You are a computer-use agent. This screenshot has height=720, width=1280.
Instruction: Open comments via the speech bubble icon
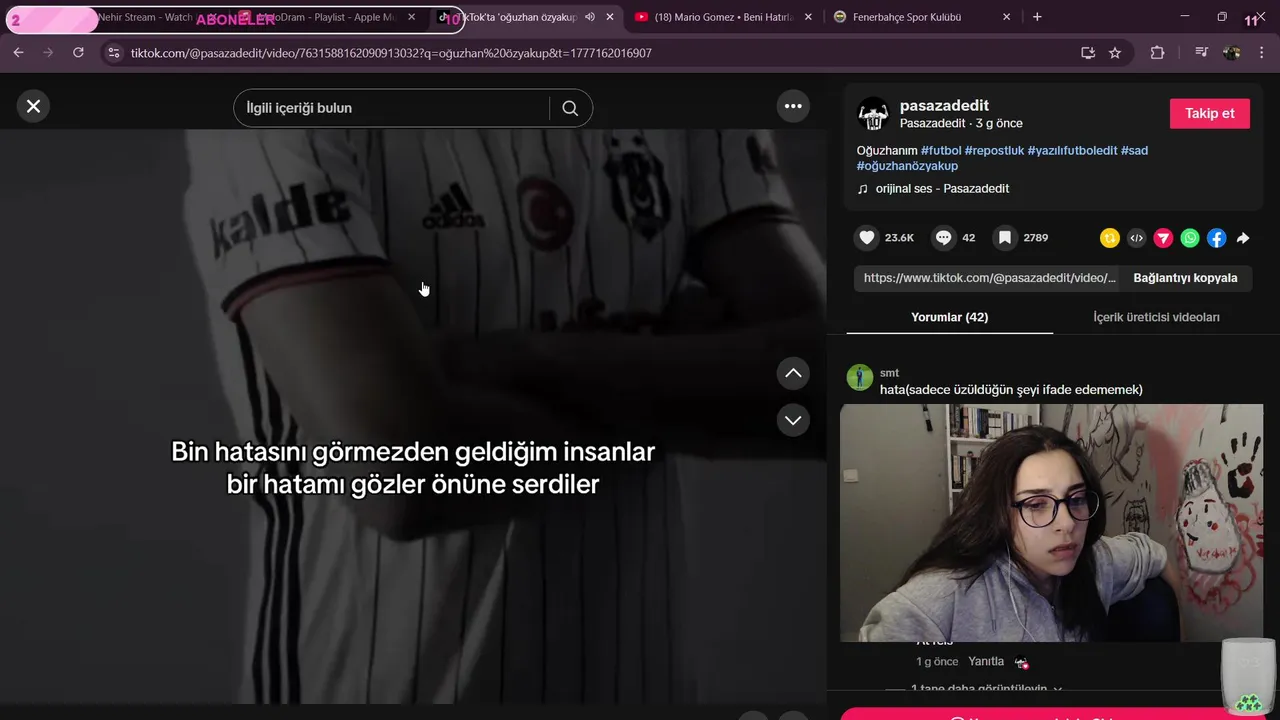point(943,238)
